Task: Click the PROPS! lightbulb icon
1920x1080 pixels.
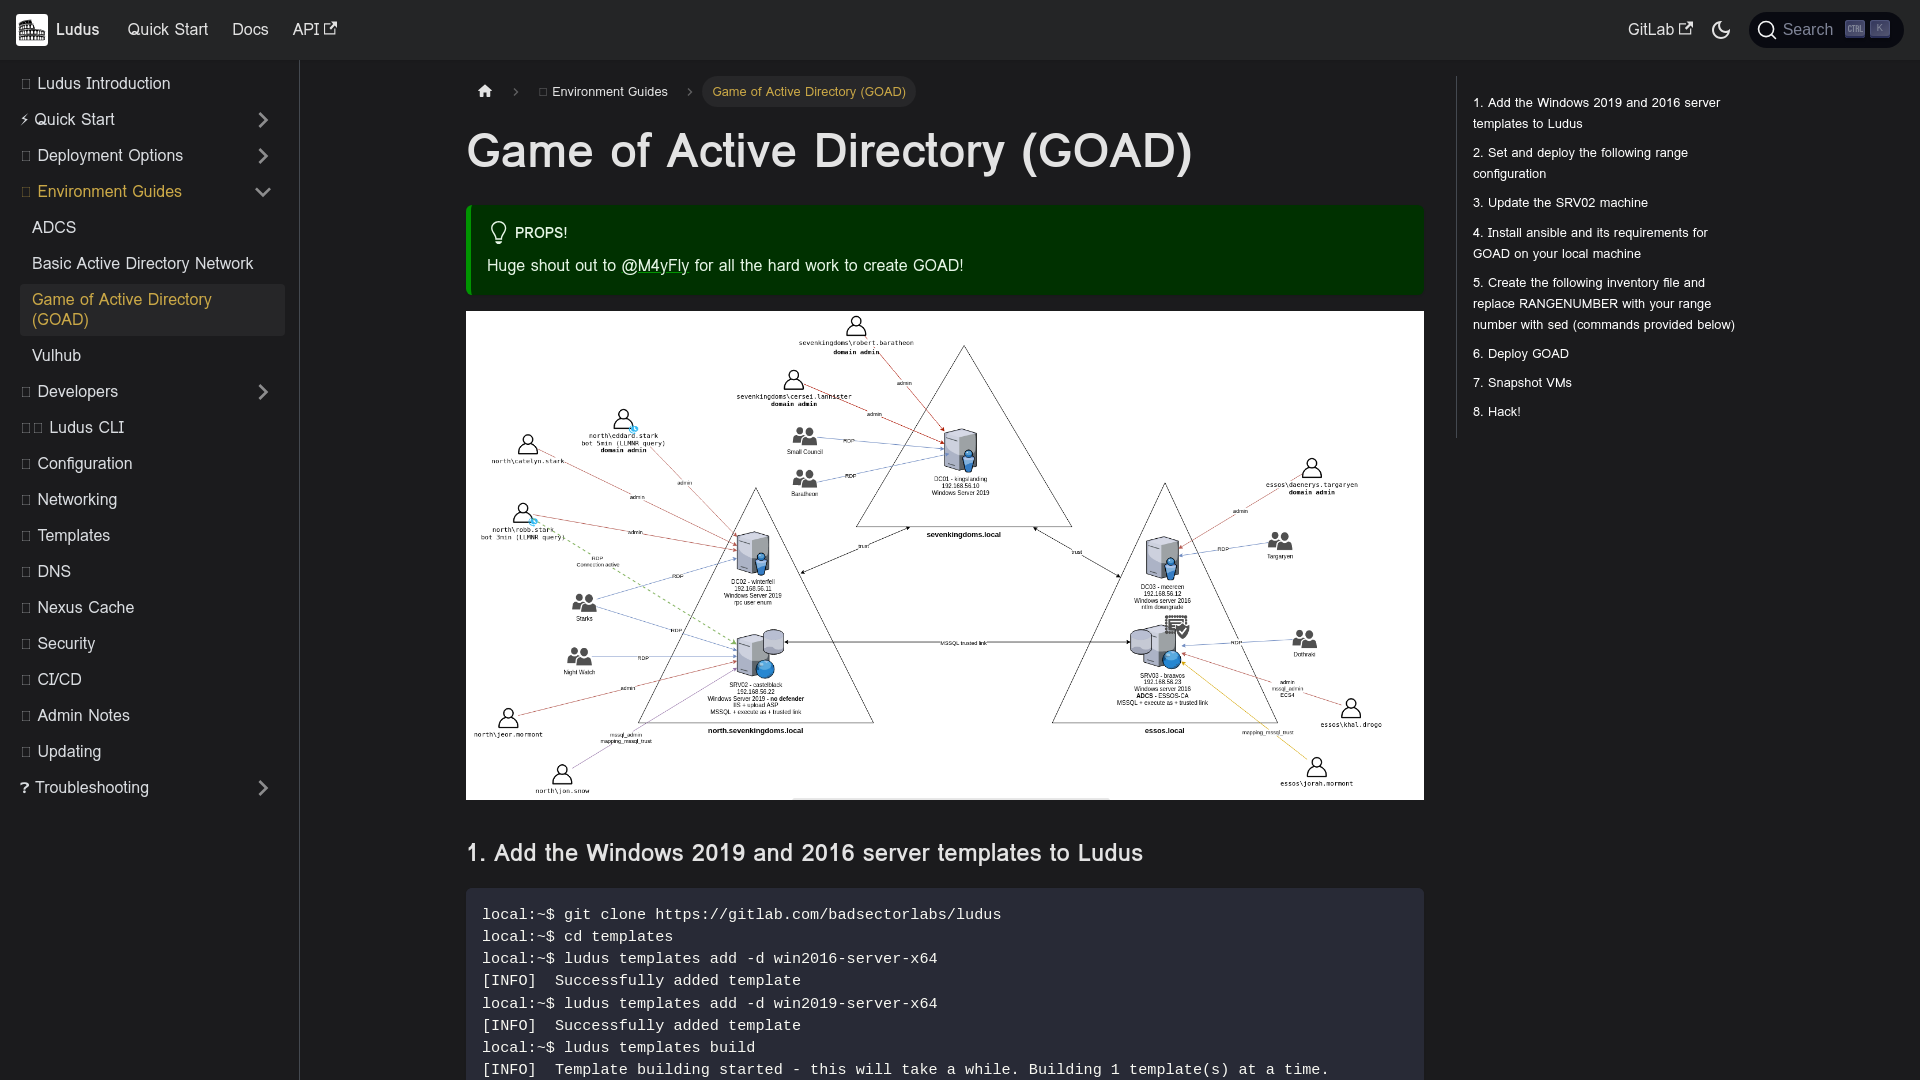Action: [498, 233]
